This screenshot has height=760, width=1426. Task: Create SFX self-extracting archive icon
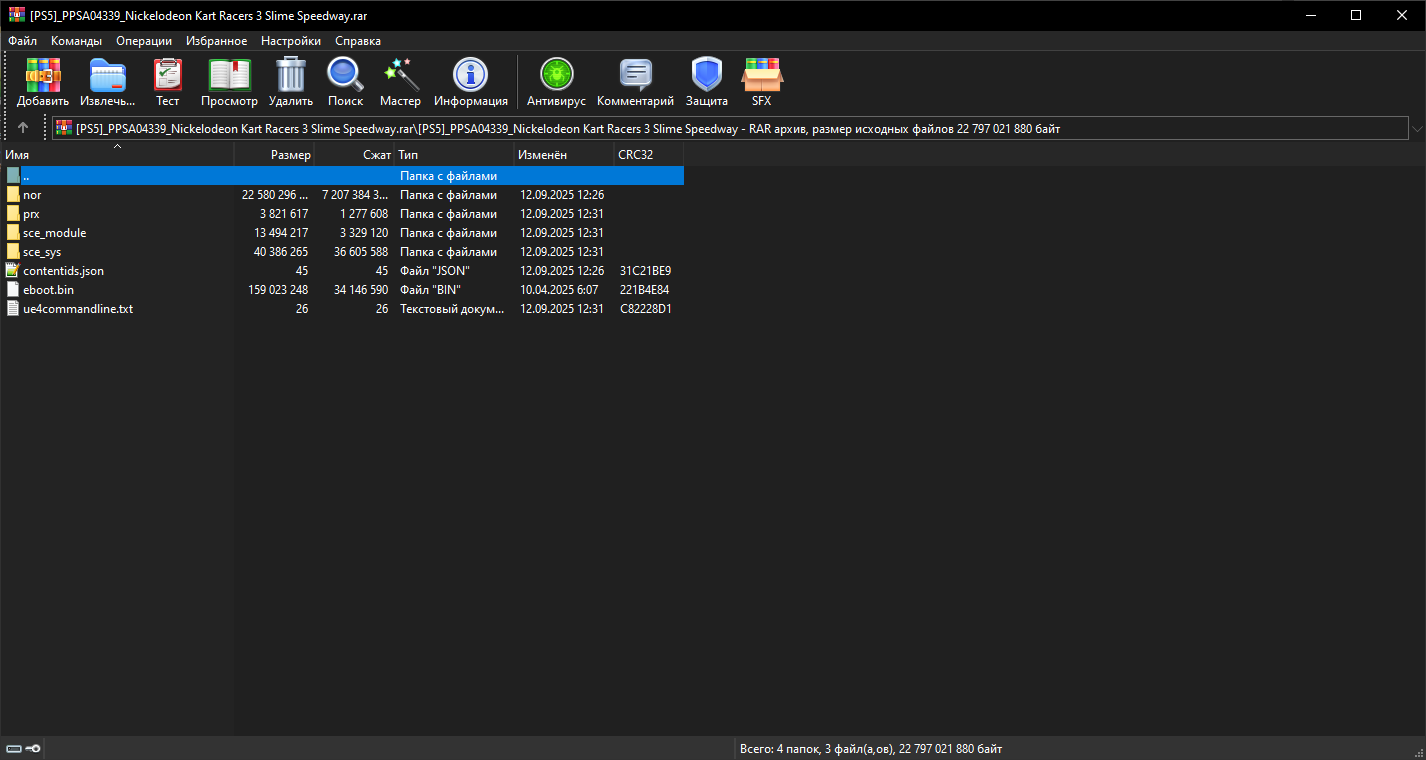pos(761,76)
